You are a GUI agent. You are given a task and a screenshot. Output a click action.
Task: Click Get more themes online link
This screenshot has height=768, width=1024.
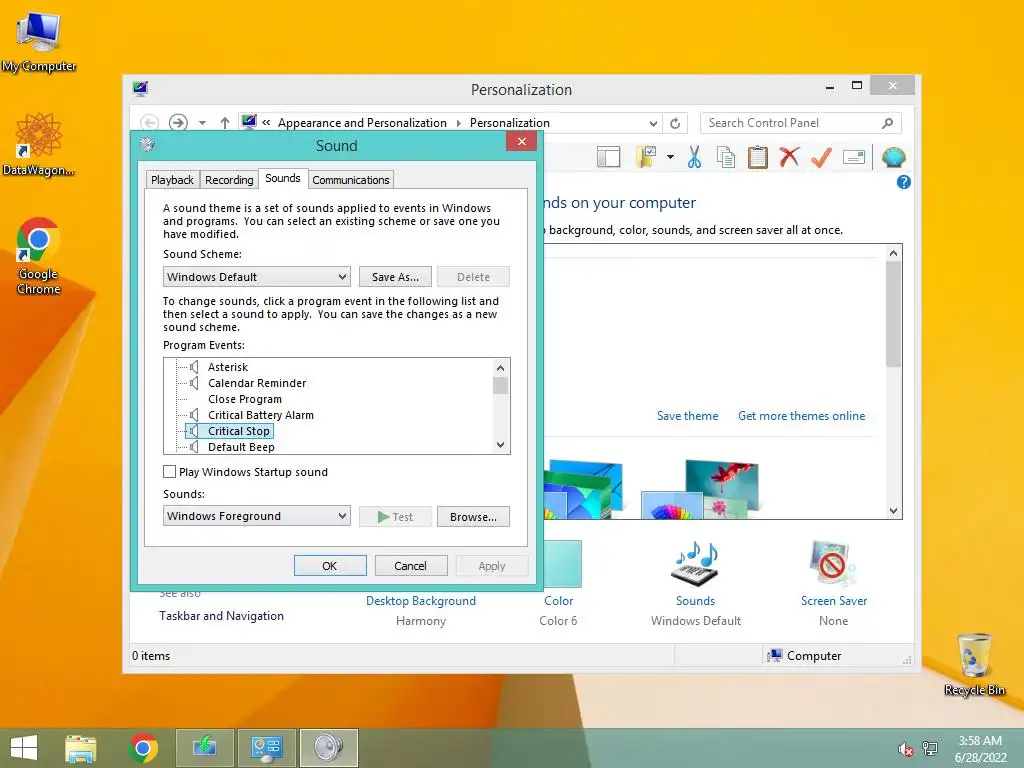click(x=801, y=416)
